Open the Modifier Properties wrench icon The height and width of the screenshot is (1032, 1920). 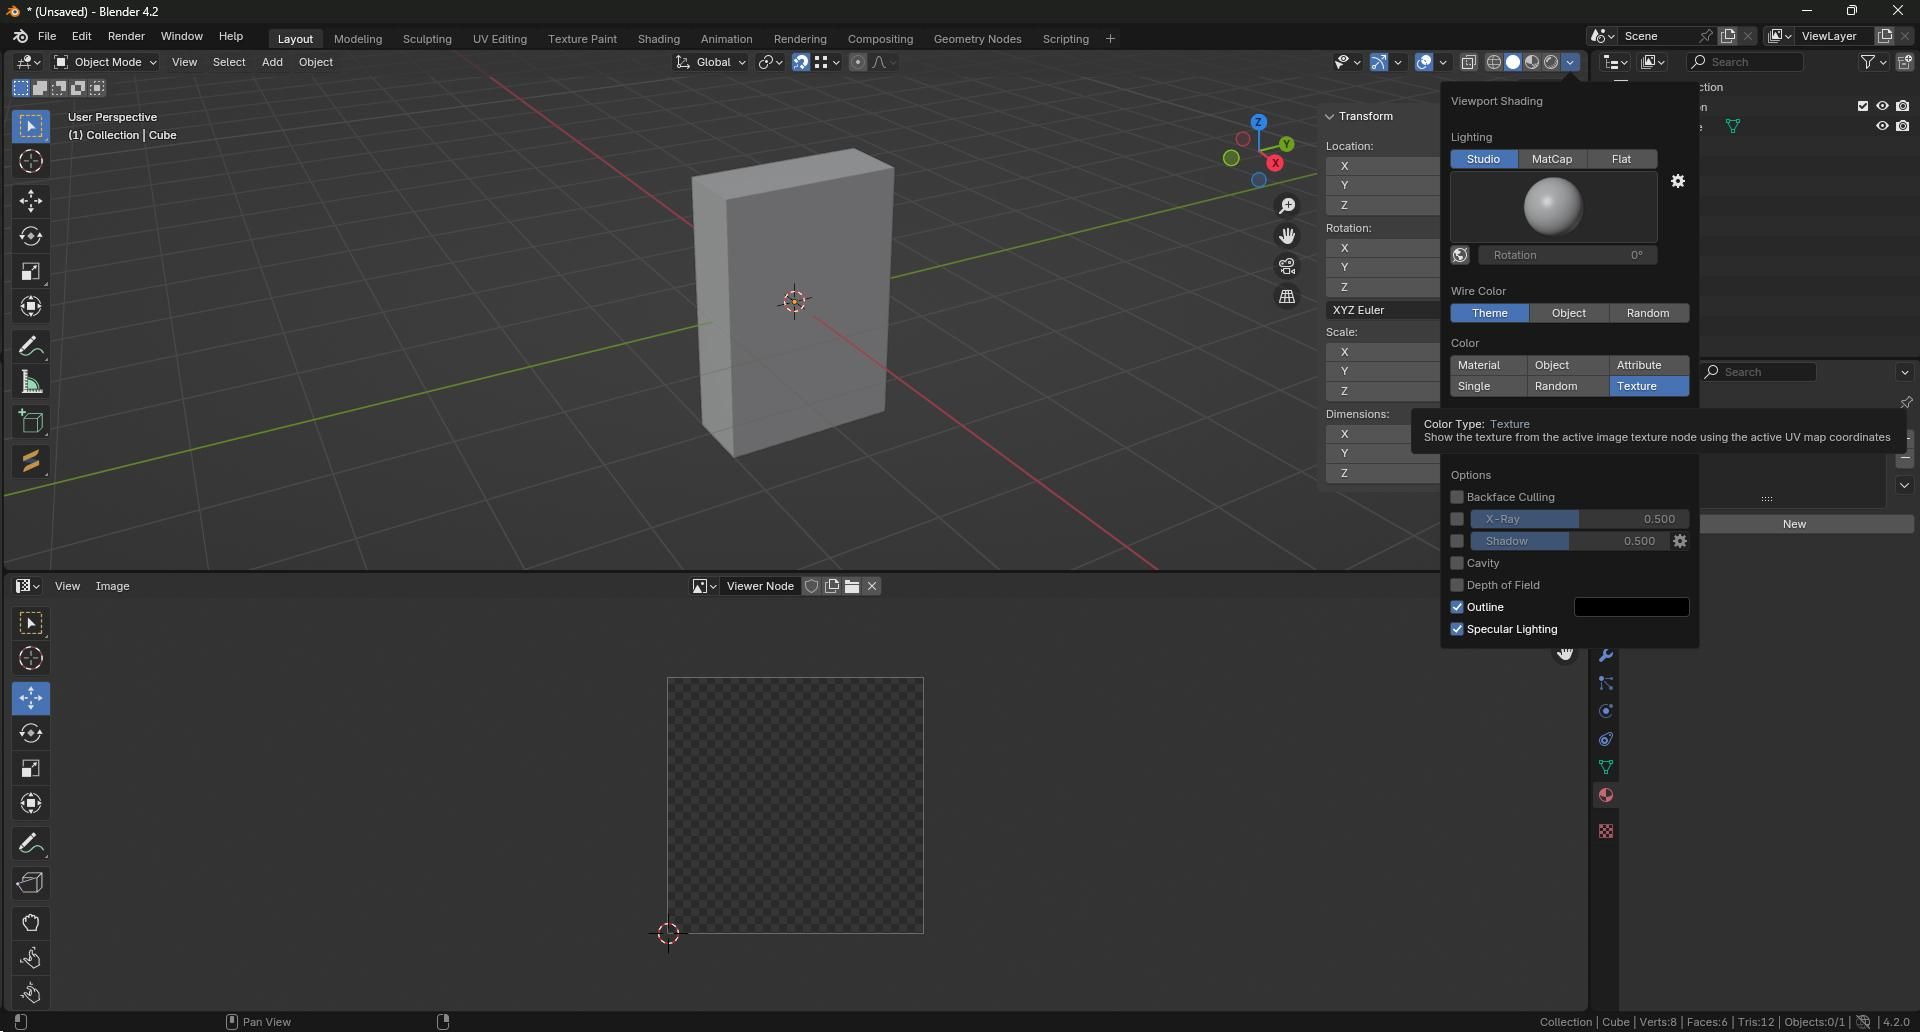(x=1605, y=655)
